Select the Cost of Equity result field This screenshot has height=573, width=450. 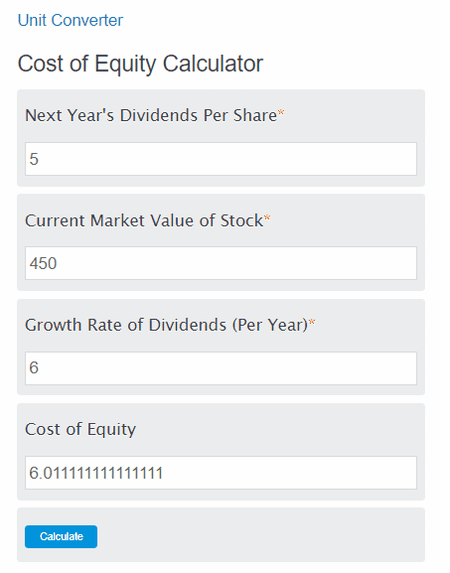221,473
